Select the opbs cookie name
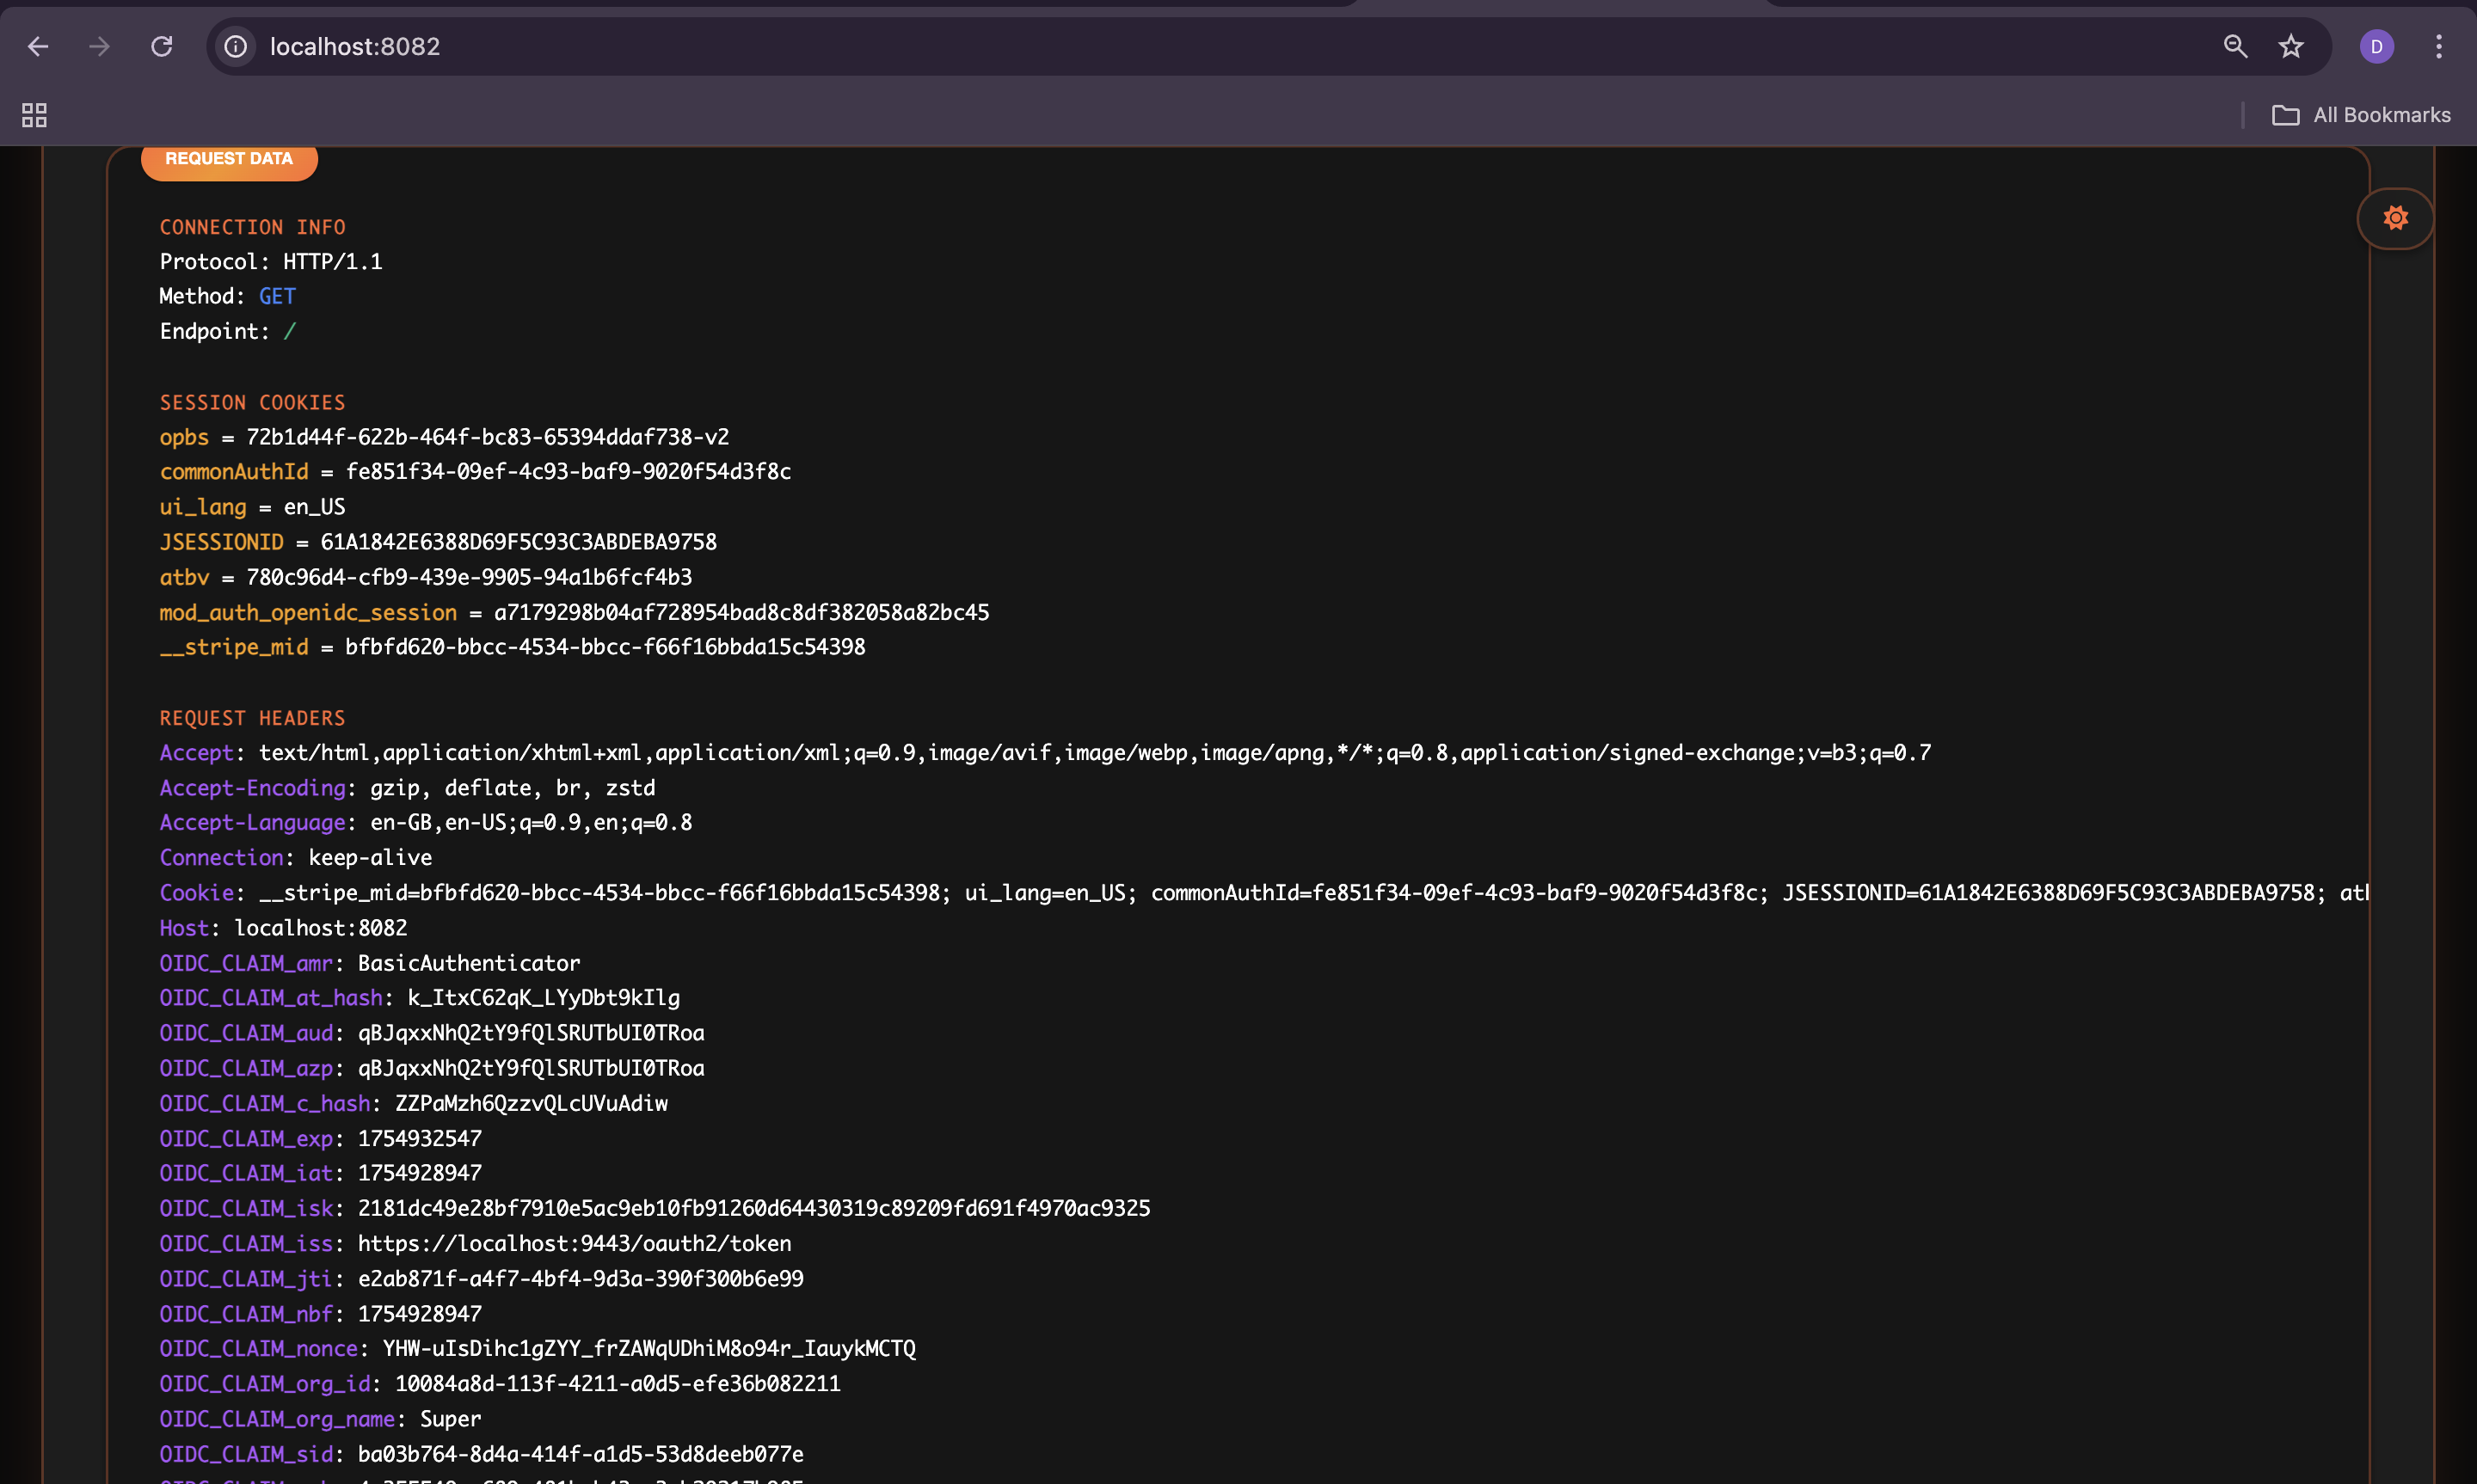This screenshot has height=1484, width=2477. (184, 437)
